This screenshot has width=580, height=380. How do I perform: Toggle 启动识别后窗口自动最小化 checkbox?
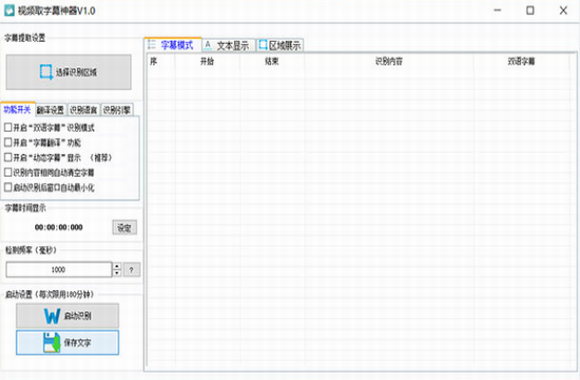click(x=8, y=187)
